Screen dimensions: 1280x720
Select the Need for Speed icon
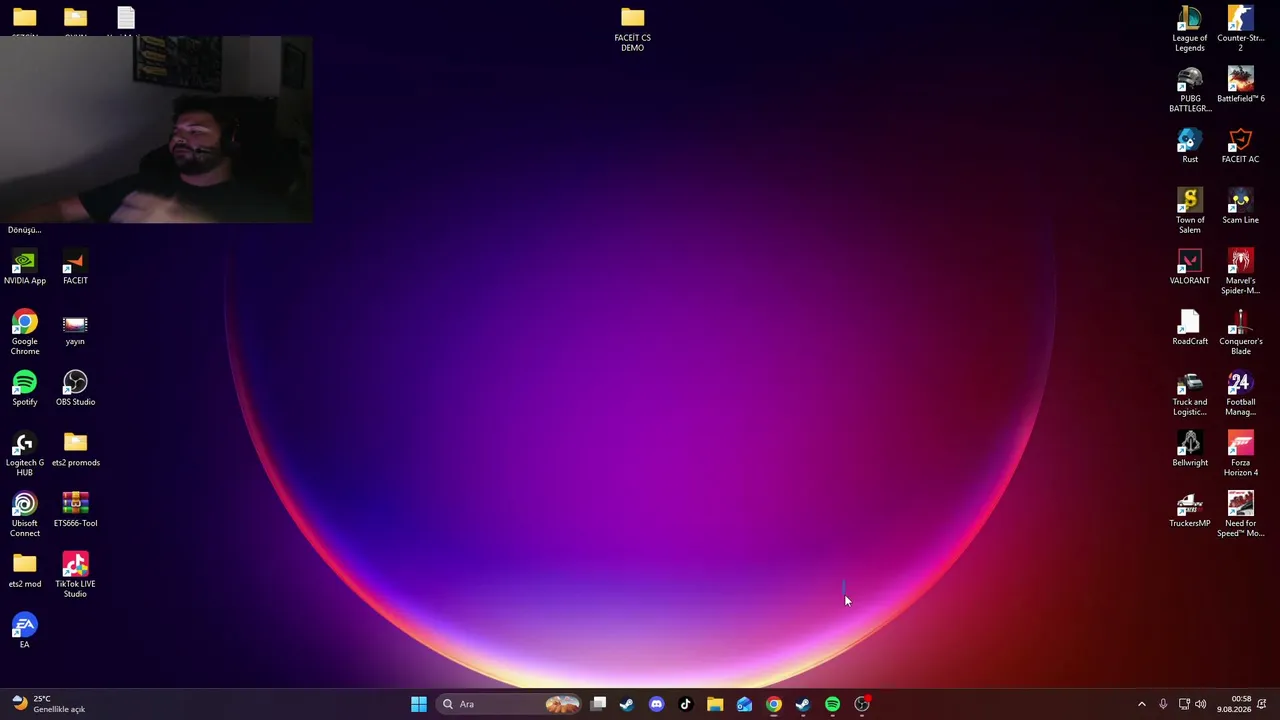tap(1240, 515)
